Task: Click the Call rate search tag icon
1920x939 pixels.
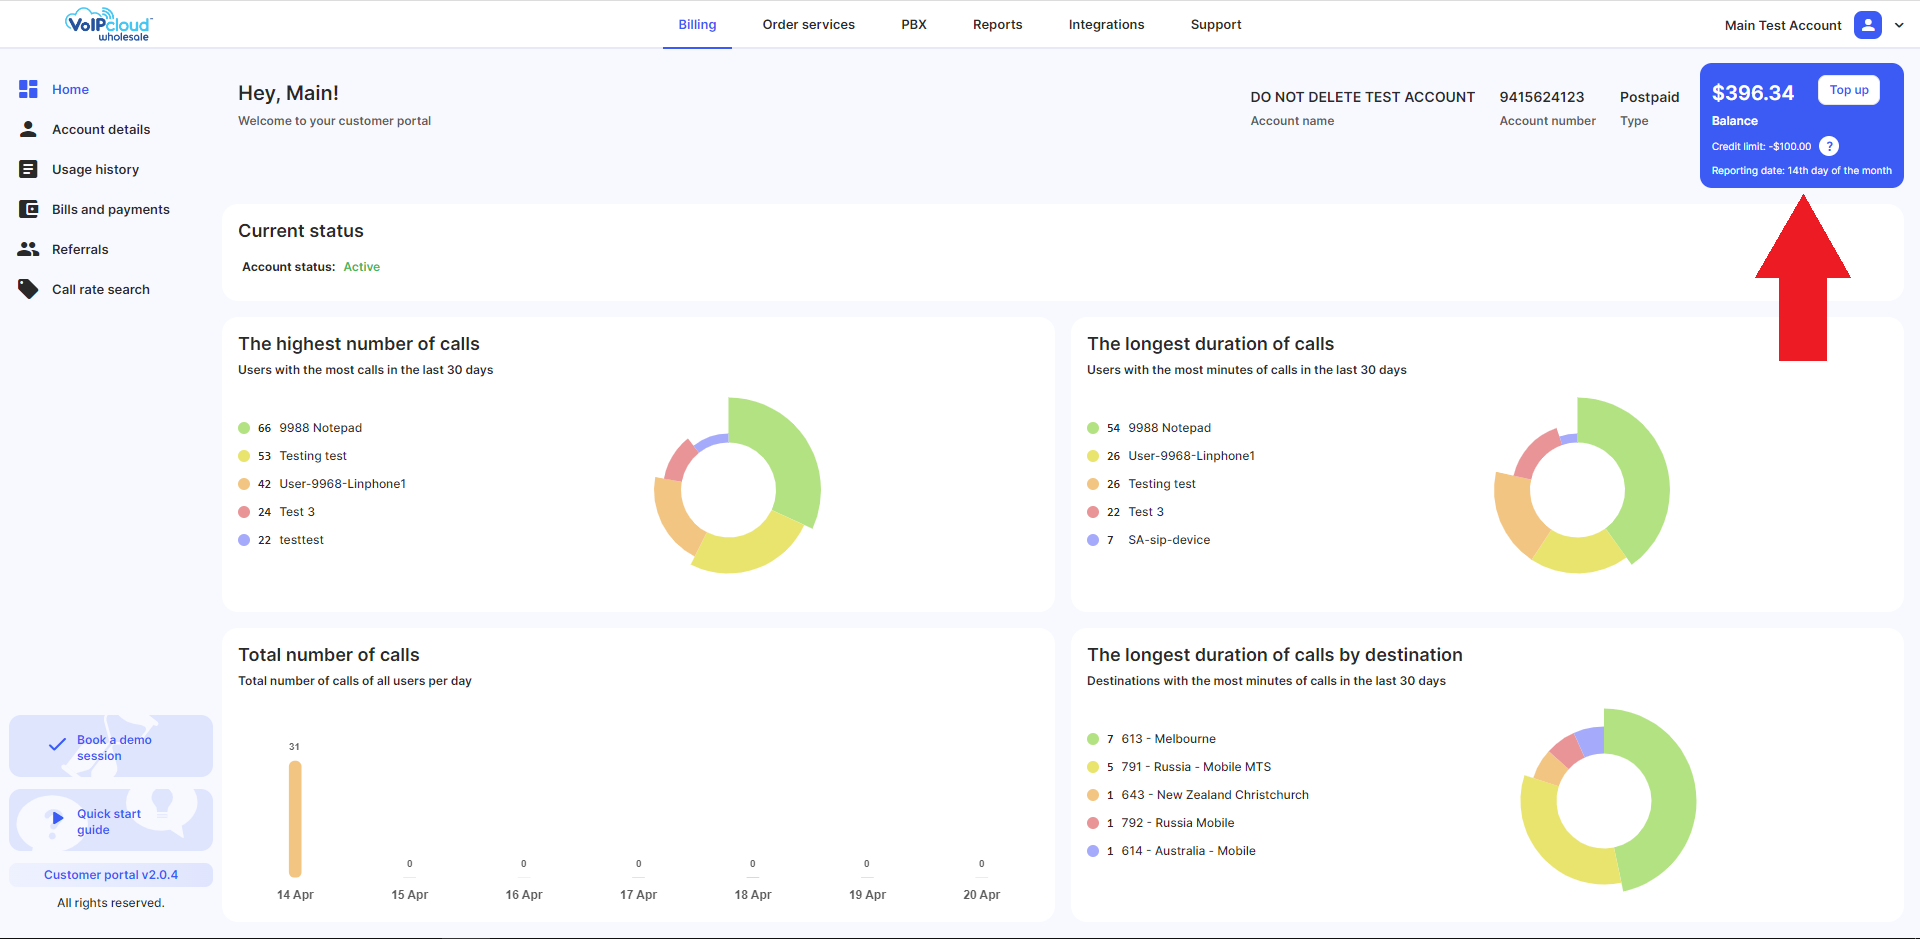Action: pyautogui.click(x=28, y=289)
